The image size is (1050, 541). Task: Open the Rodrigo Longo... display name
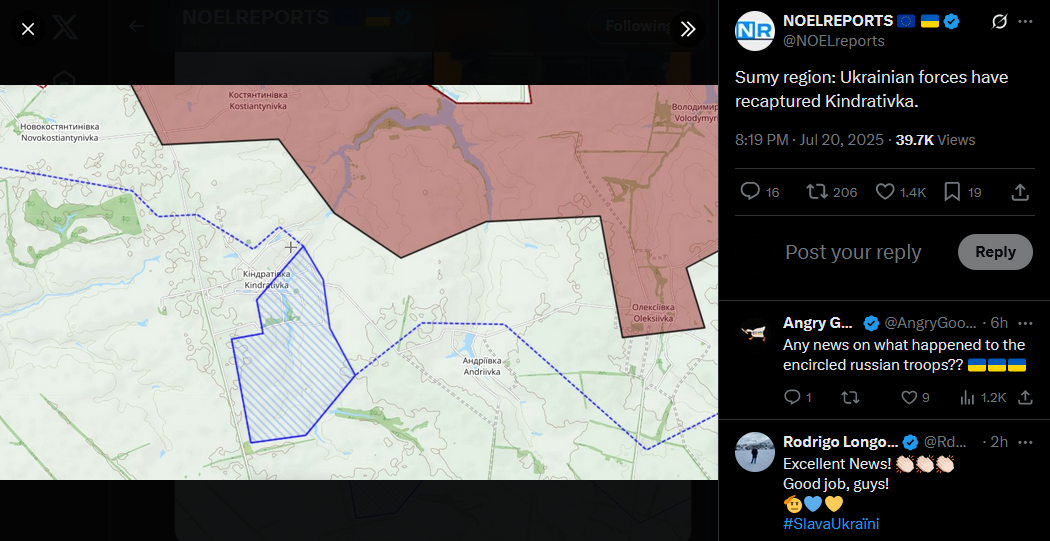[840, 442]
